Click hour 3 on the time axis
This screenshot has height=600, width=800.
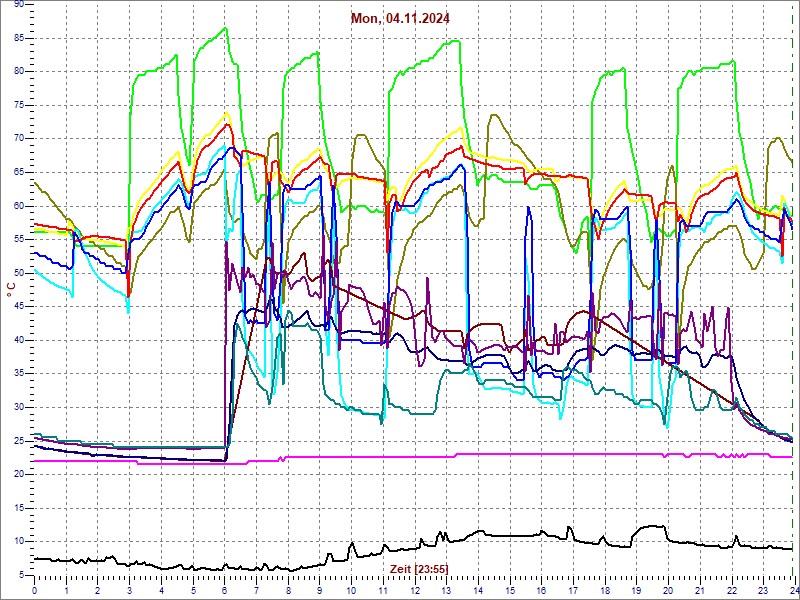(x=129, y=590)
